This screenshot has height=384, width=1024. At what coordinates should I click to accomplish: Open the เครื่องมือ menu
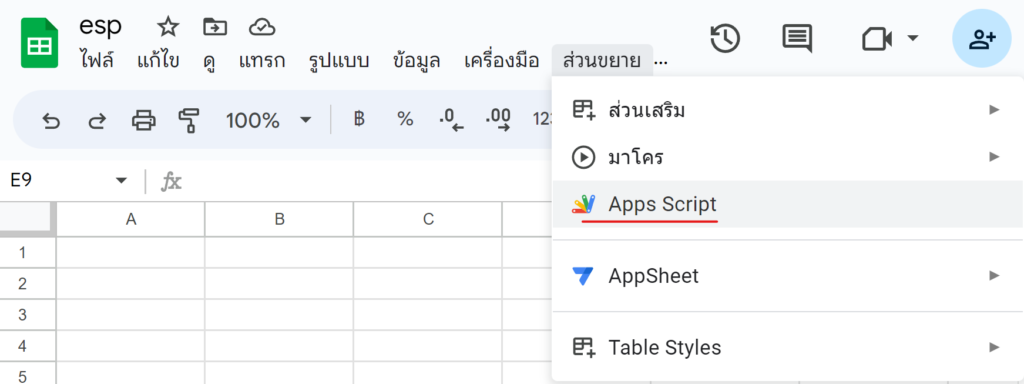pos(502,61)
